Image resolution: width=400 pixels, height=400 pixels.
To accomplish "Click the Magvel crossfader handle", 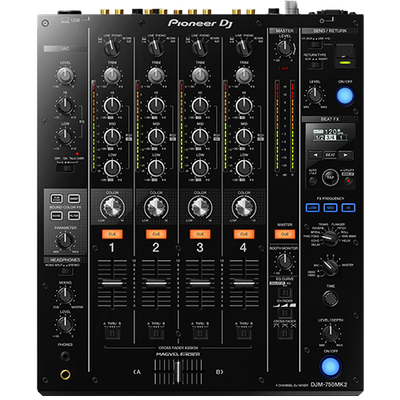I will (178, 372).
